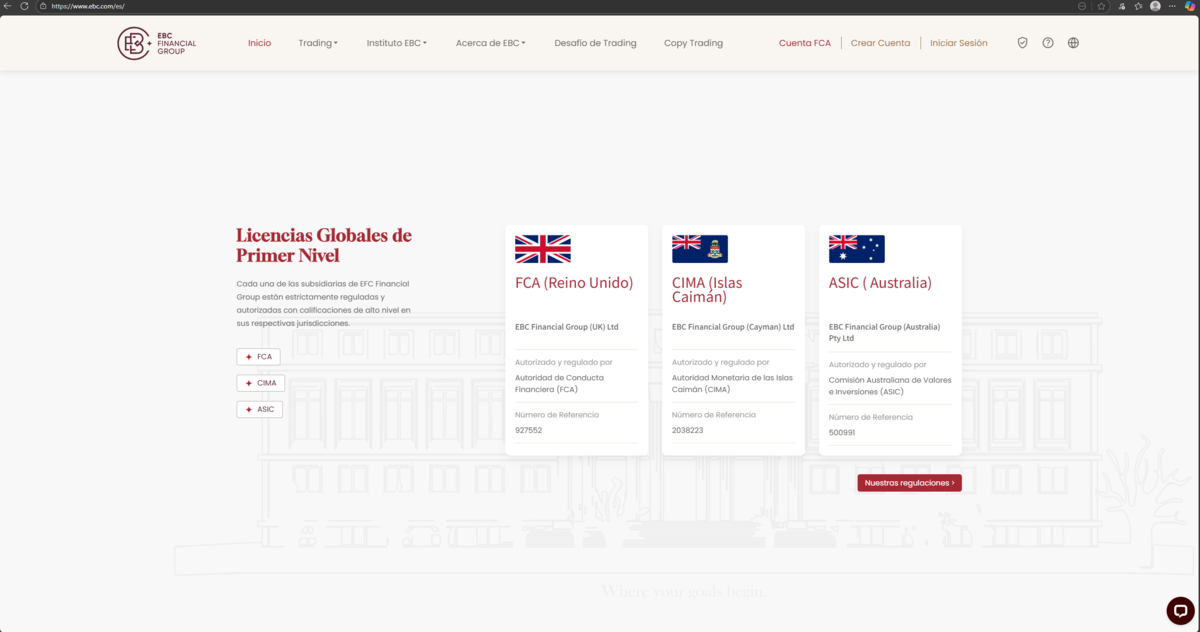Click Autoridad de Conducta Financiera (FCA) text
Screen dimensions: 1200x632
[x=559, y=383]
